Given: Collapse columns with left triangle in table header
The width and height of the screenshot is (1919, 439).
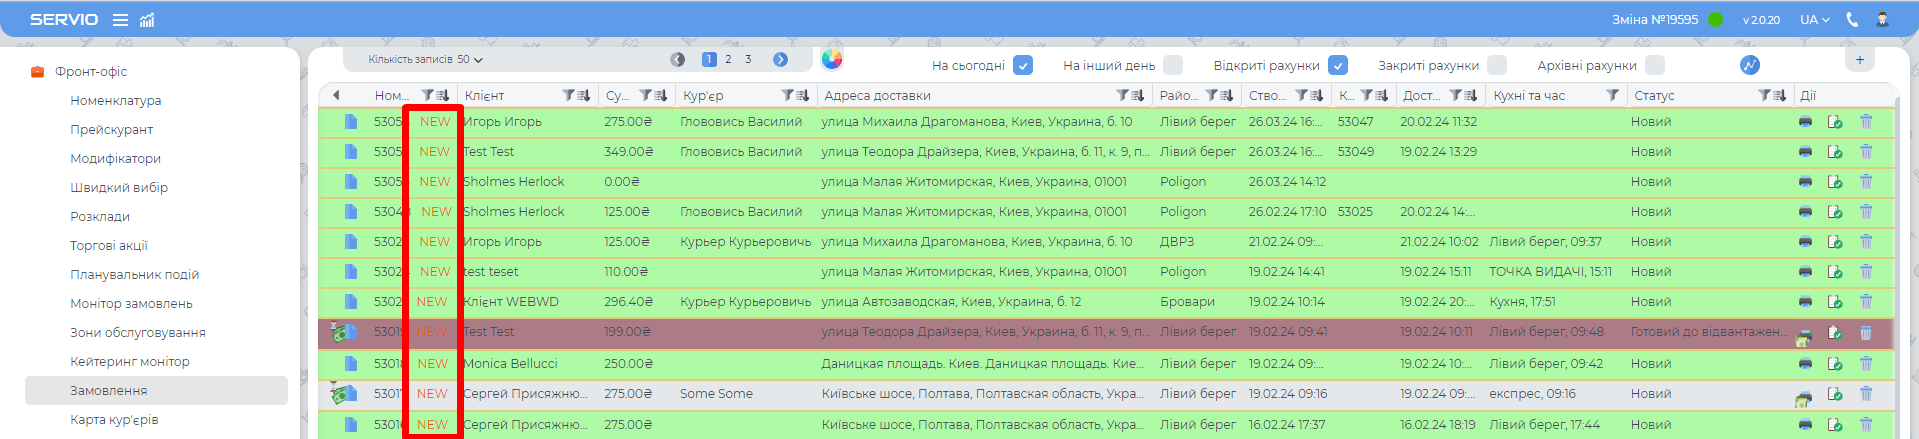Looking at the screenshot, I should click(336, 96).
